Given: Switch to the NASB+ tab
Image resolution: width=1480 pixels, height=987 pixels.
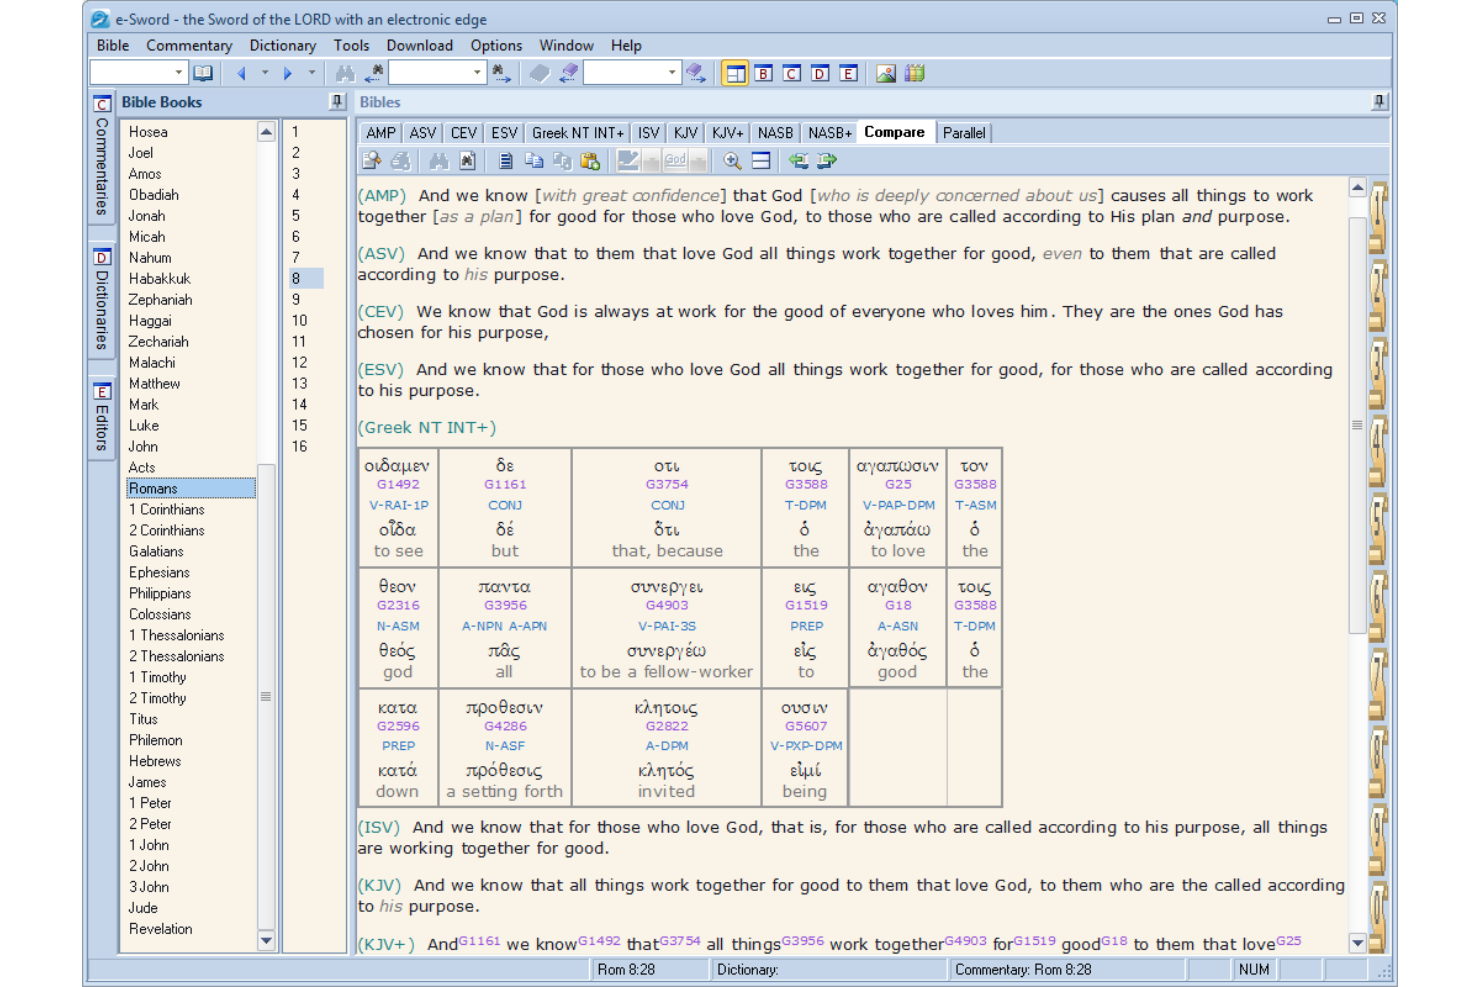Looking at the screenshot, I should (830, 133).
